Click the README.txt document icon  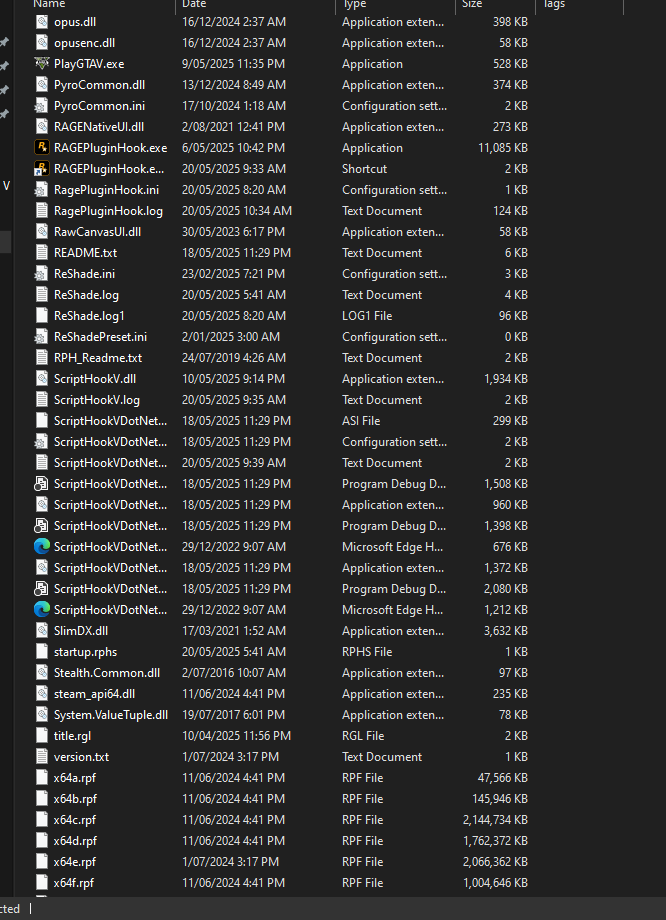pos(42,253)
